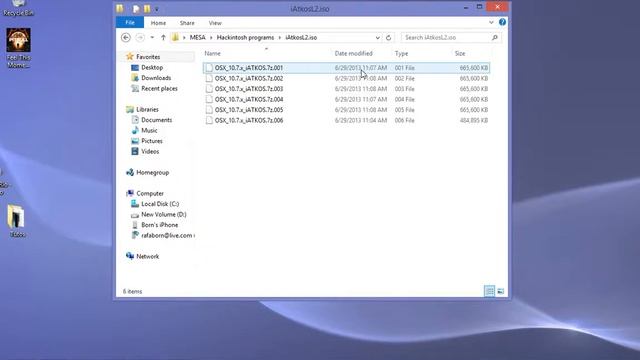Open Born's iPhone device
640x360 pixels.
159,225
